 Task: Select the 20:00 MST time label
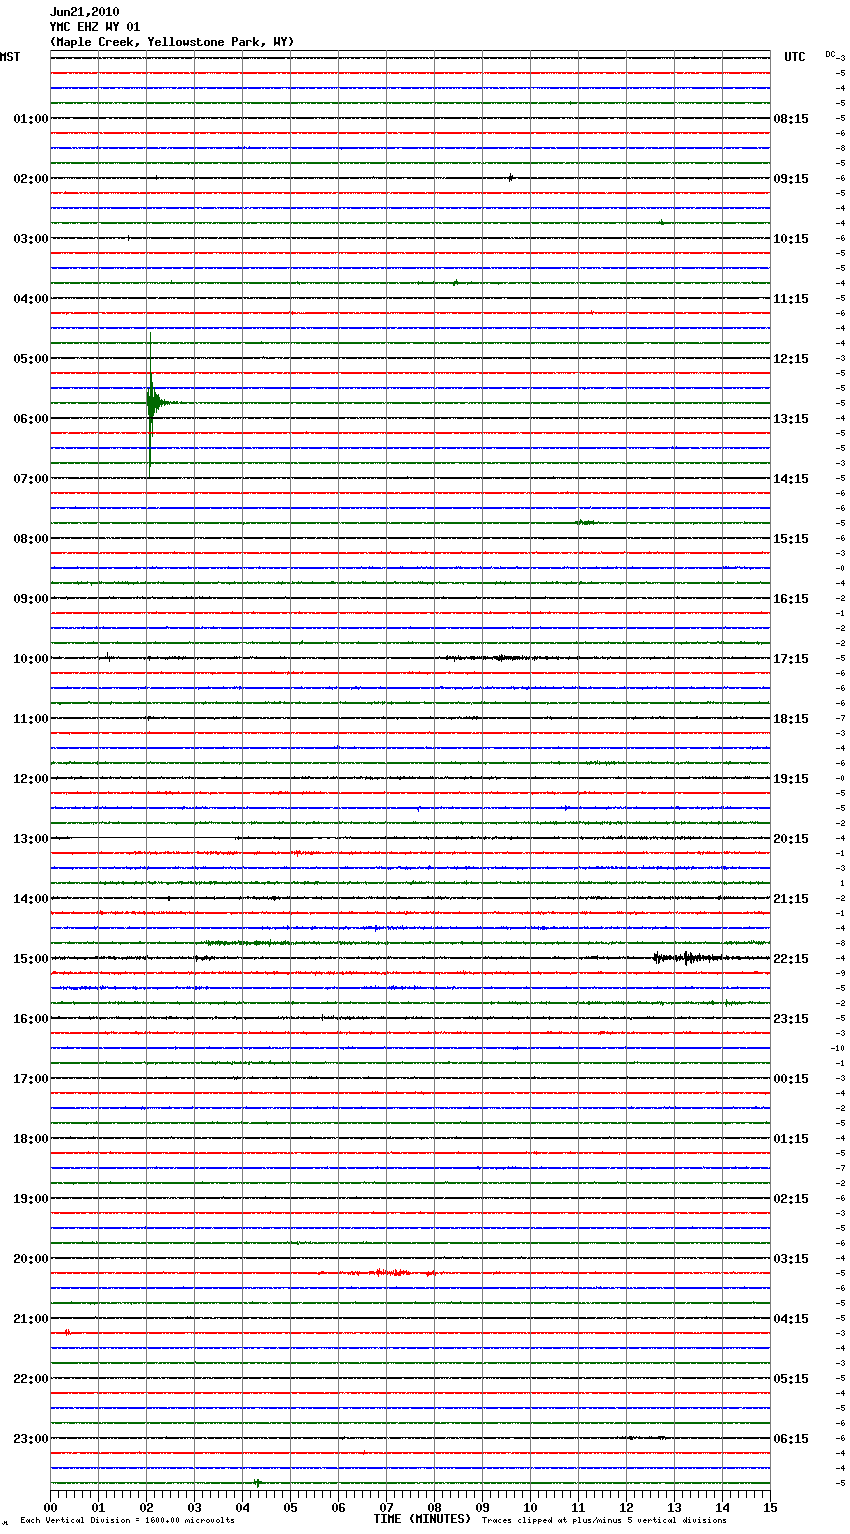coord(30,1259)
